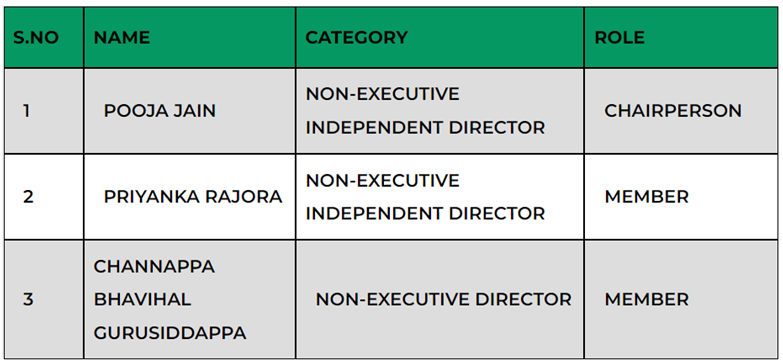
Task: Click the MEMBER role in row 2
Action: click(681, 197)
